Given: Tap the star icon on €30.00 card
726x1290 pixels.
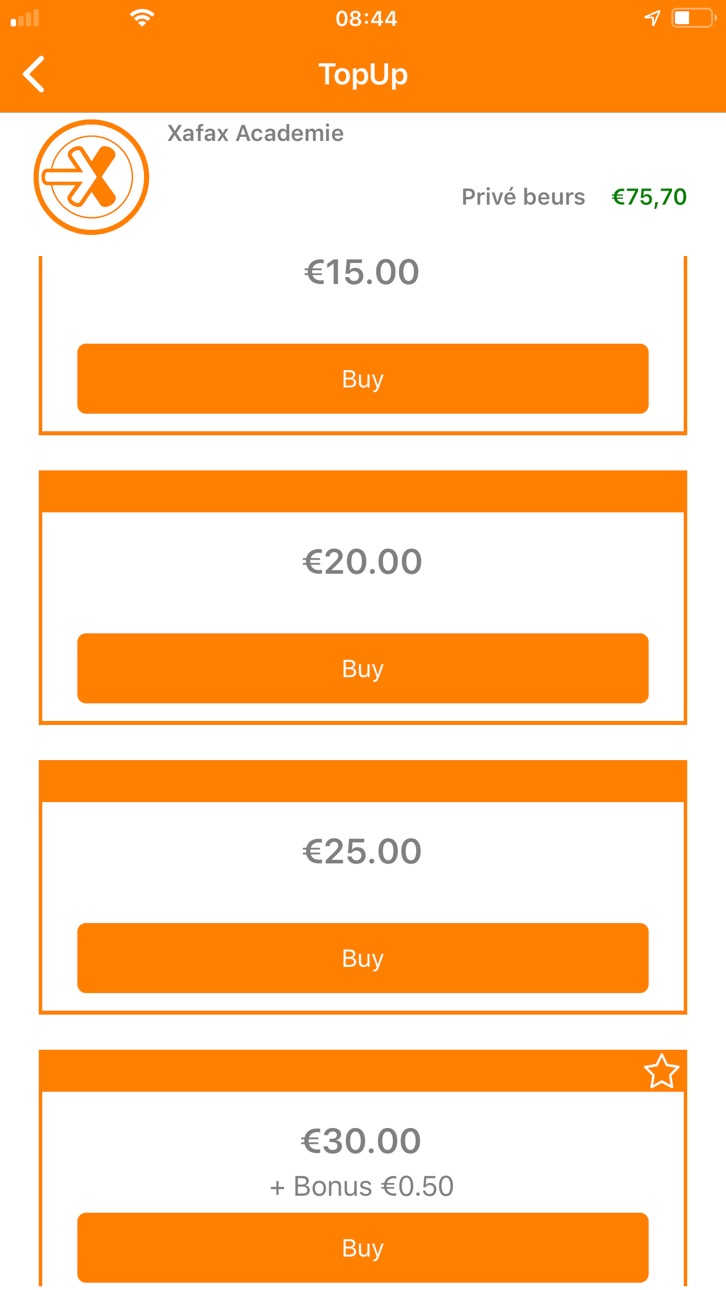Looking at the screenshot, I should 661,1072.
